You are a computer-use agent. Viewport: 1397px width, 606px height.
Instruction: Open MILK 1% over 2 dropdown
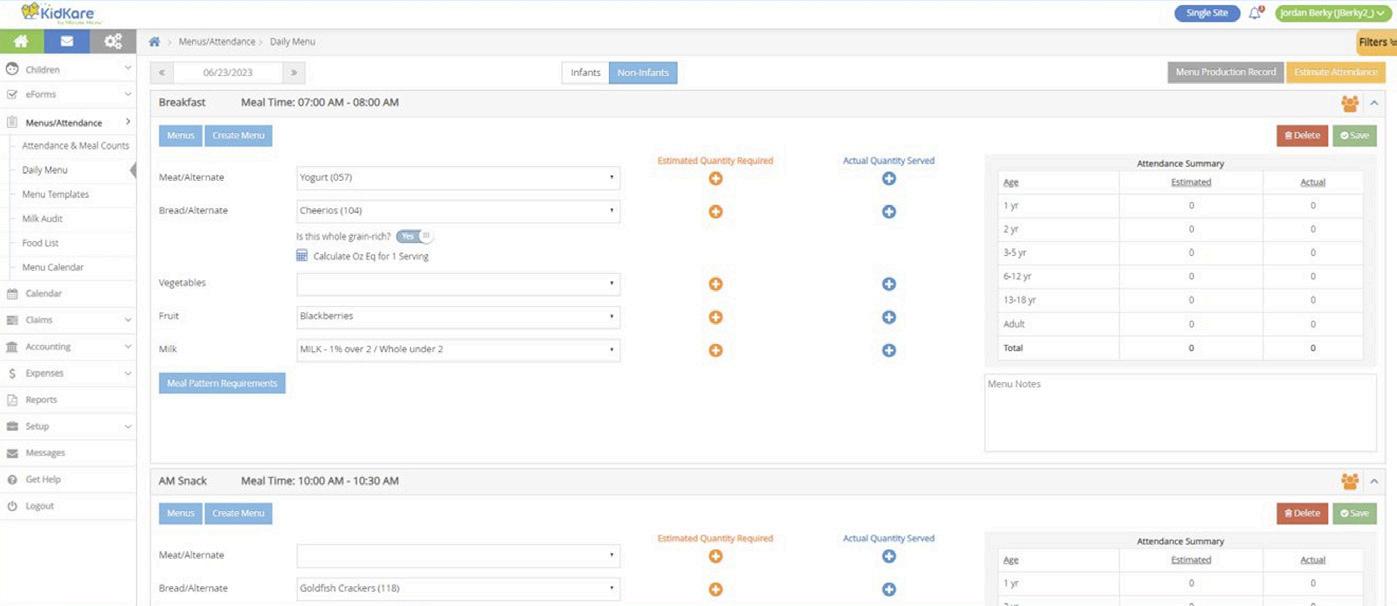click(x=458, y=350)
